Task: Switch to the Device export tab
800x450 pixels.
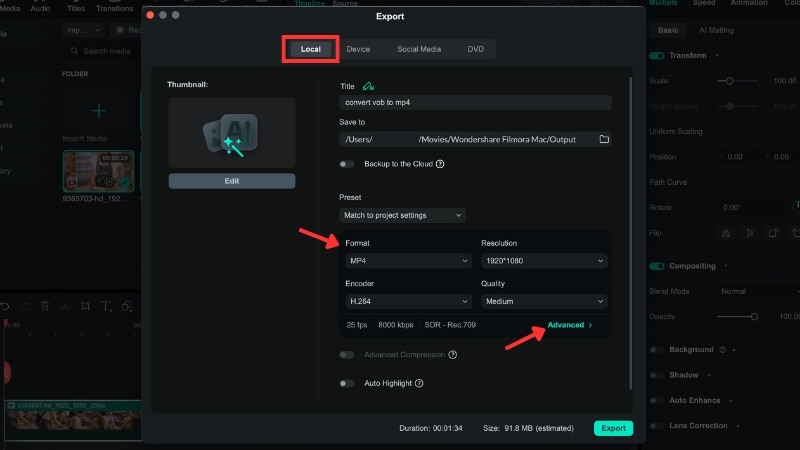Action: click(358, 49)
